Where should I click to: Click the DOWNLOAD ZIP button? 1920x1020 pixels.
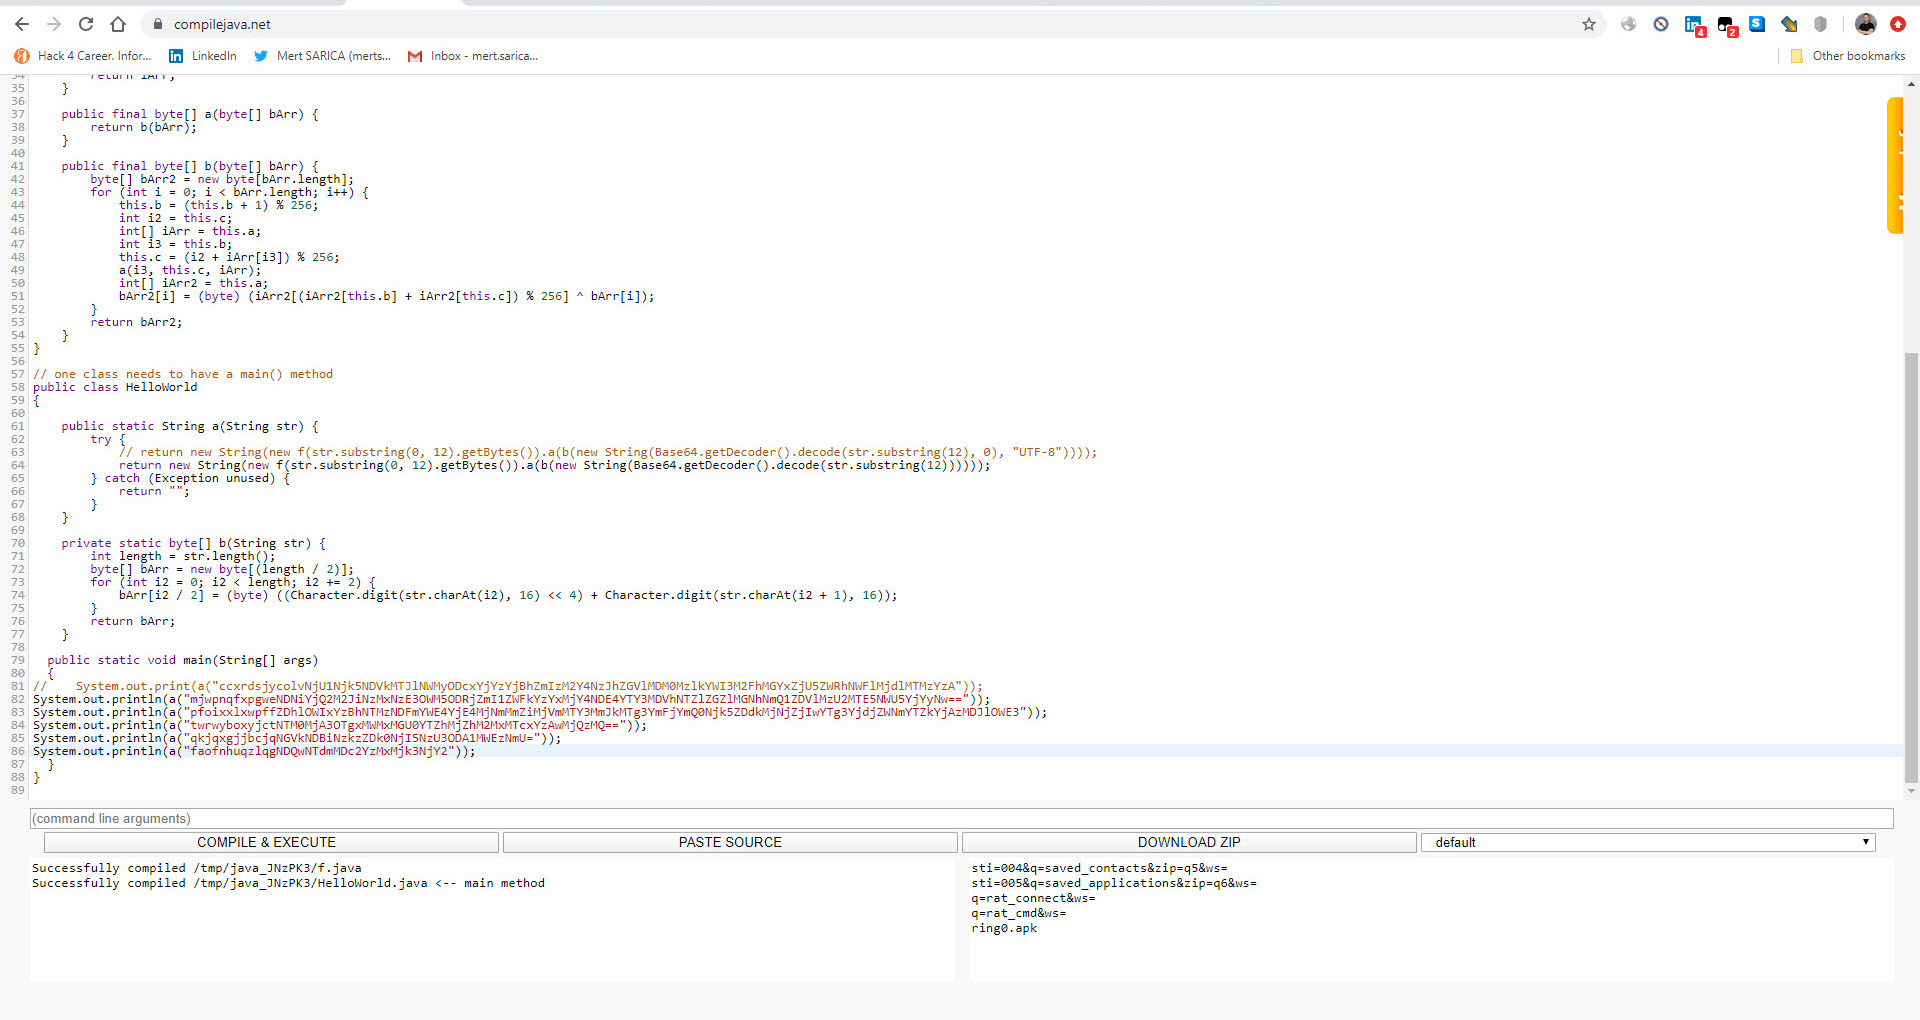click(1188, 842)
